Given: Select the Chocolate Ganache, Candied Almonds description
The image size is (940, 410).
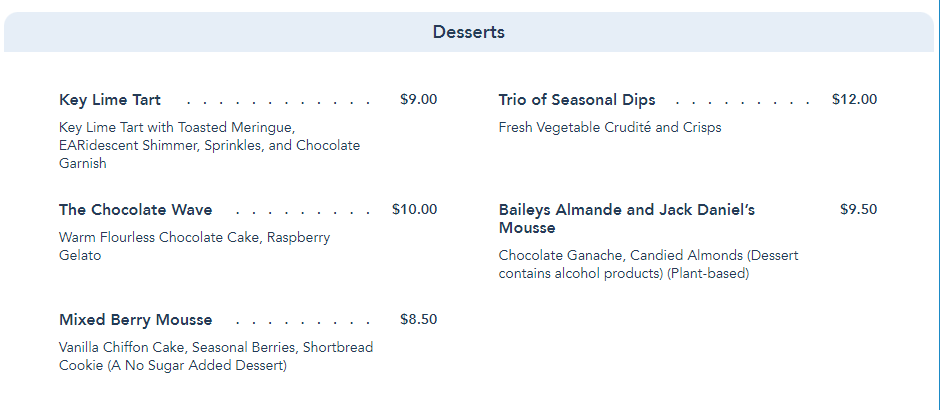Looking at the screenshot, I should coord(648,264).
